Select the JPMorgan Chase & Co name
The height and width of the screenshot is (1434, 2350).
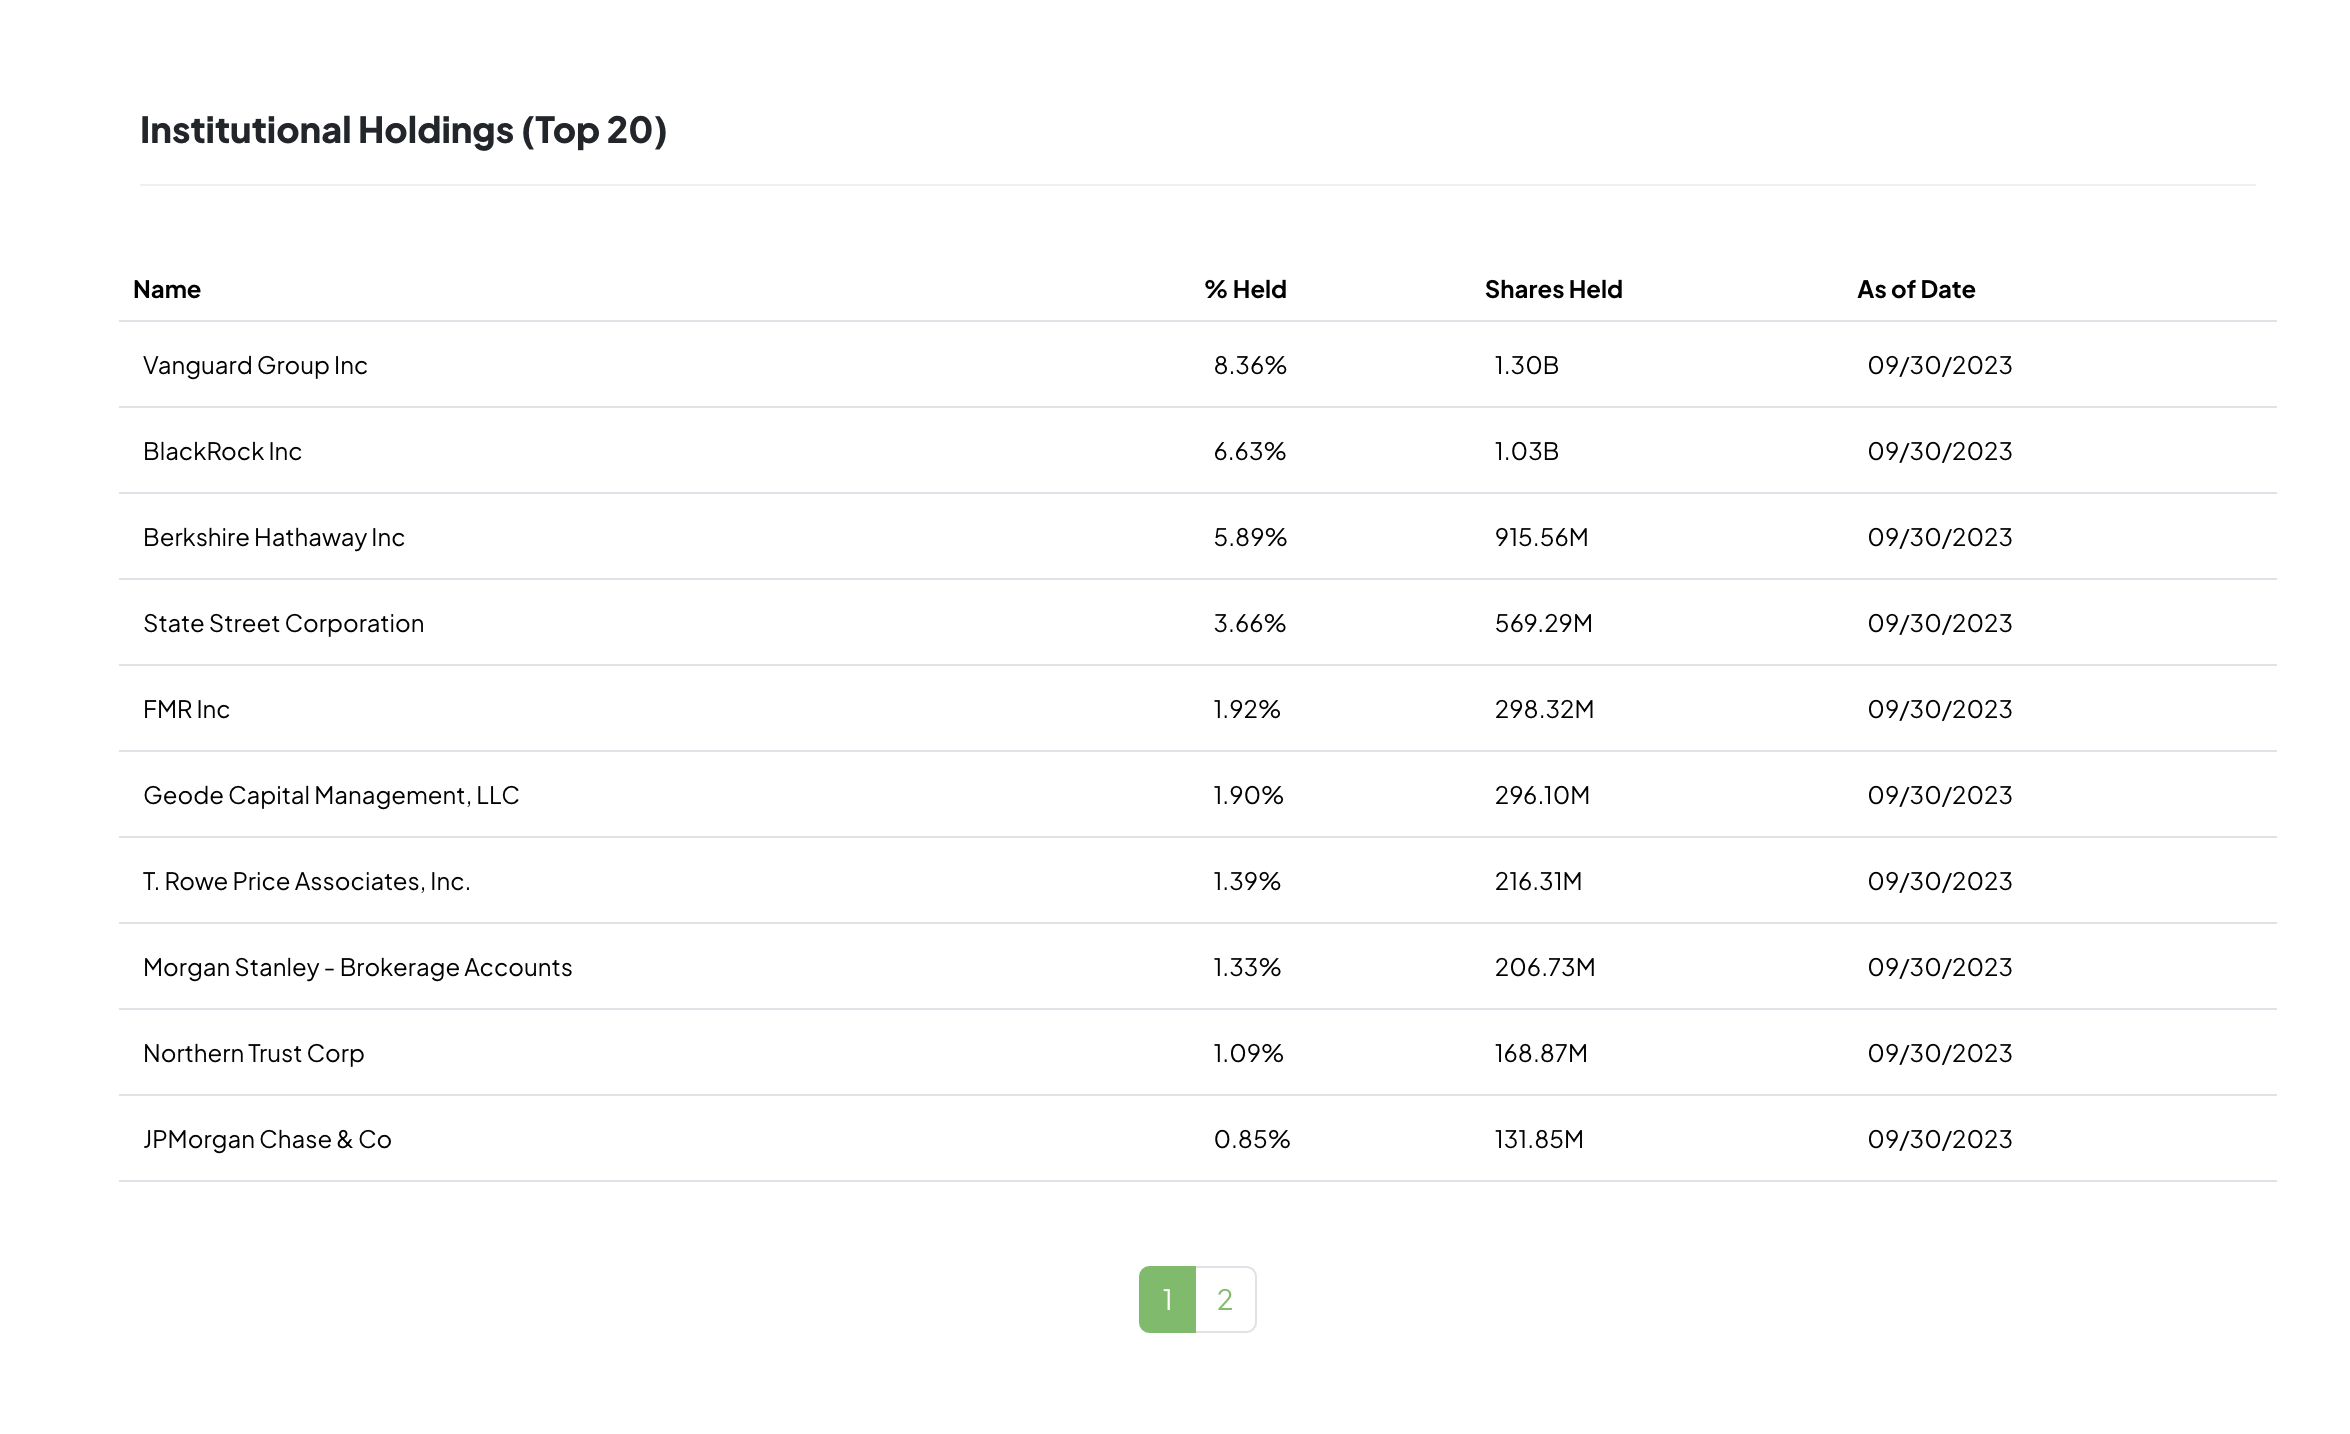(267, 1139)
